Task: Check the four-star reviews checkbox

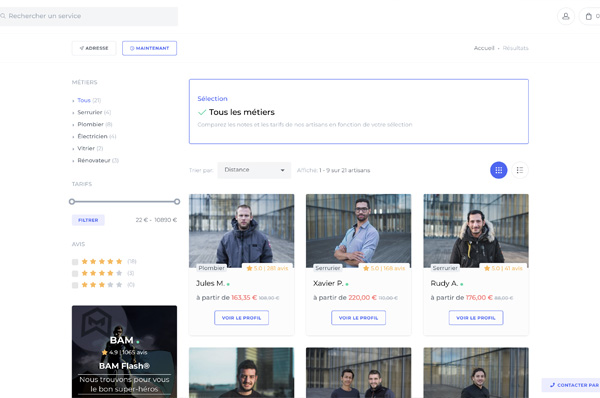Action: tap(75, 273)
